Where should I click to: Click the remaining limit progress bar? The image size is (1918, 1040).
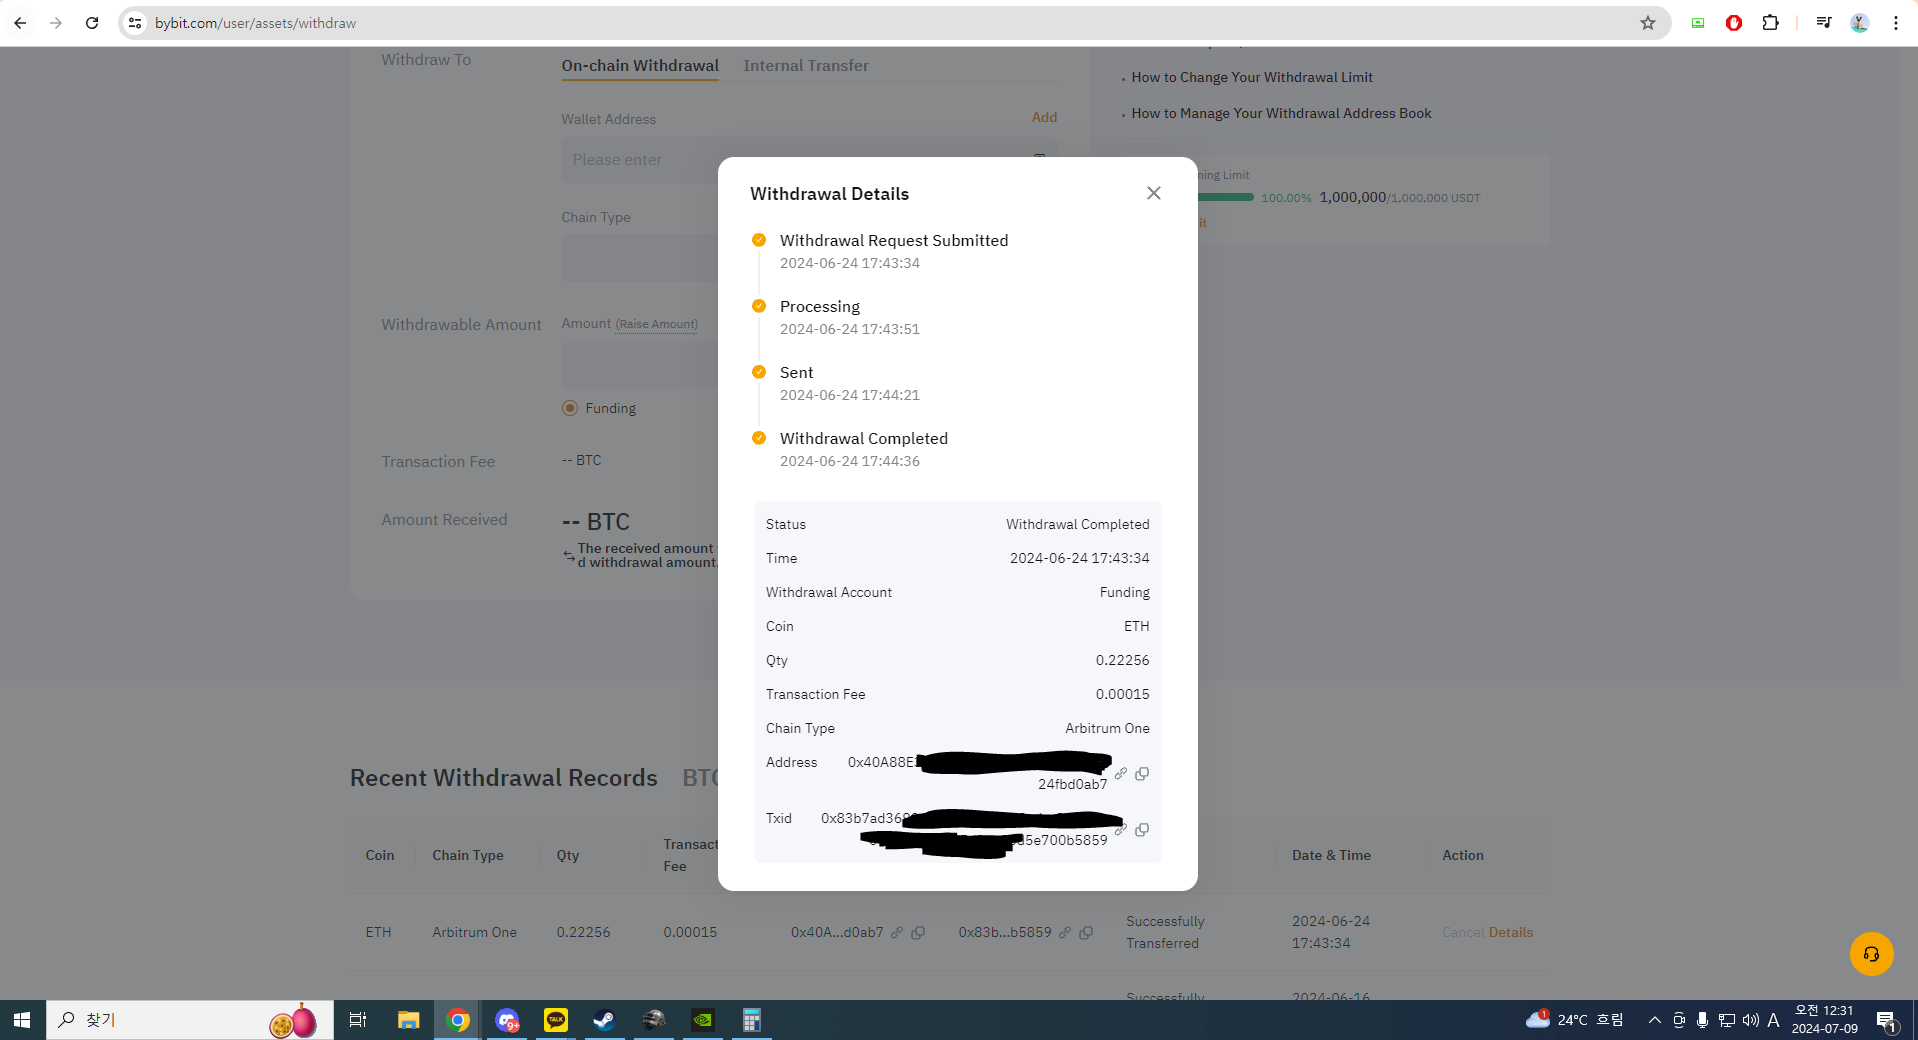point(1226,197)
